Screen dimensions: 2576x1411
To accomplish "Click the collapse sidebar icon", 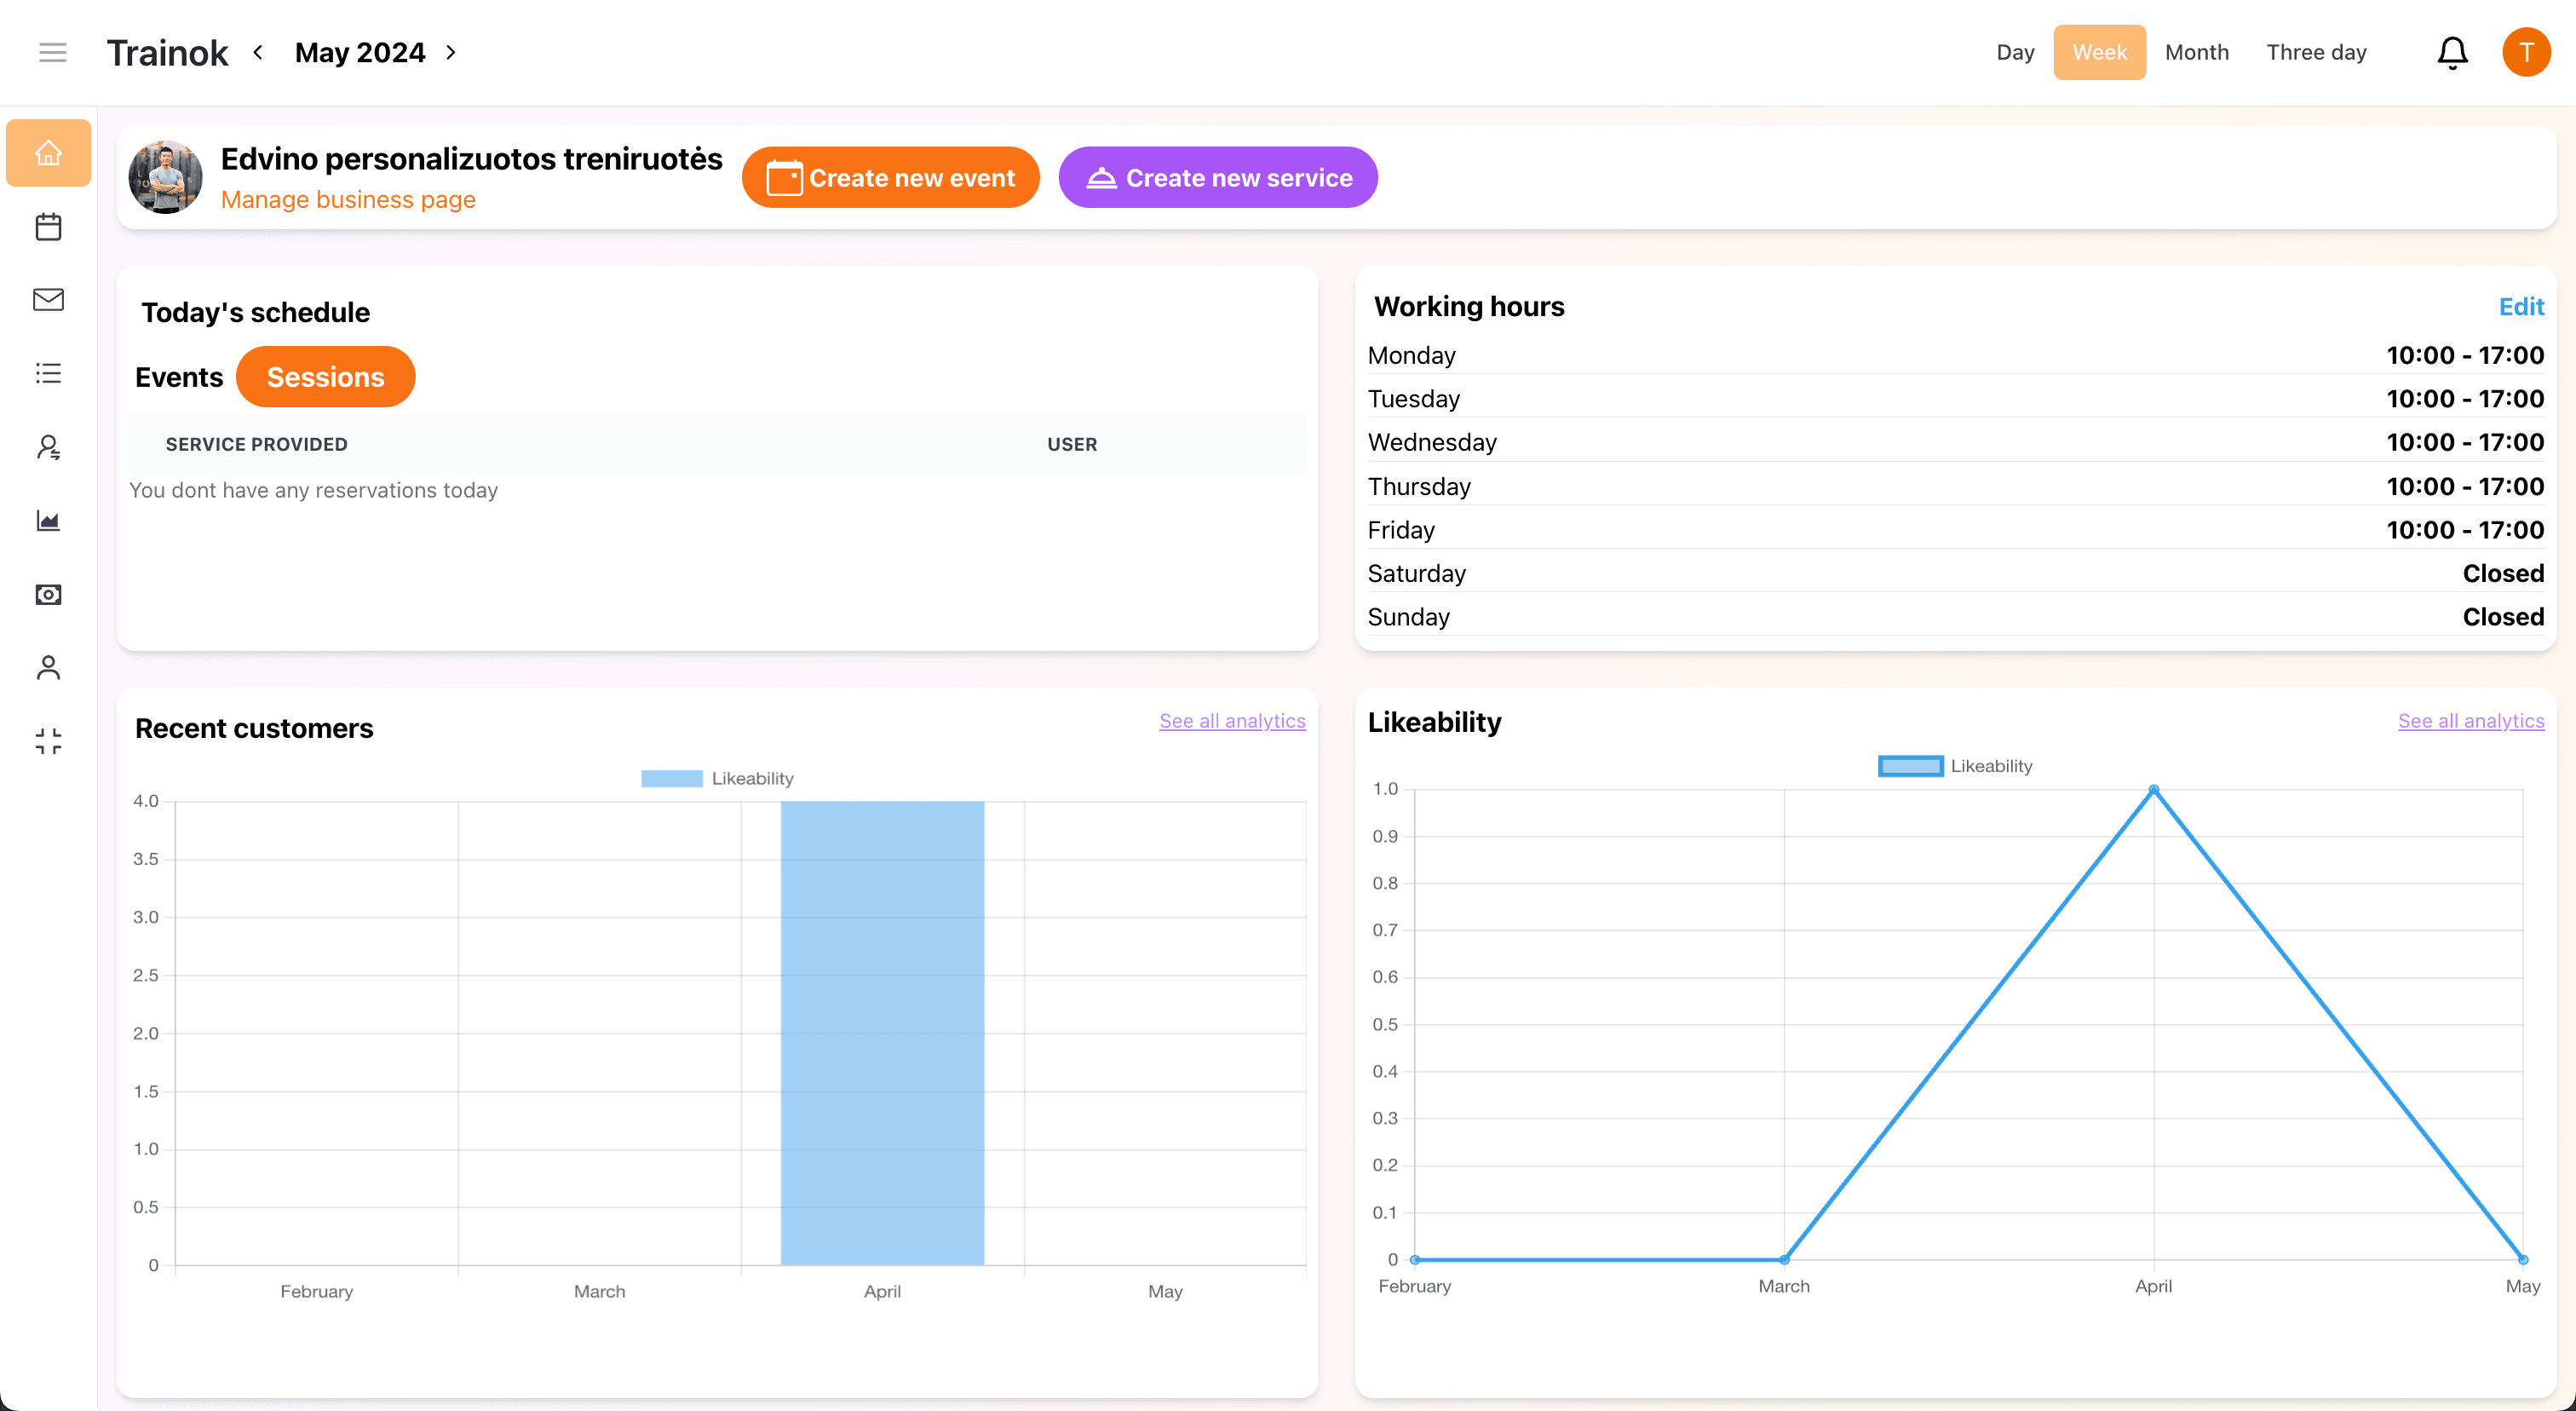I will 48,741.
